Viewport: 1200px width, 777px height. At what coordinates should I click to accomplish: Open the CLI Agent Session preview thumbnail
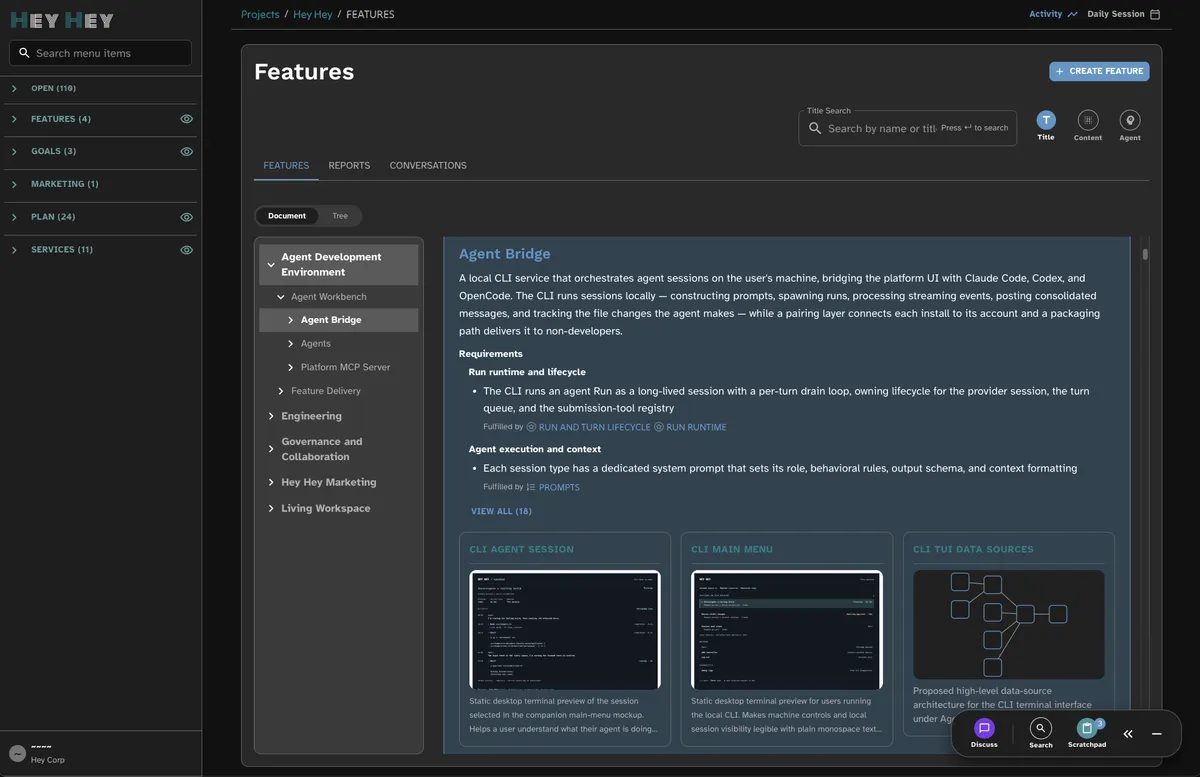565,630
